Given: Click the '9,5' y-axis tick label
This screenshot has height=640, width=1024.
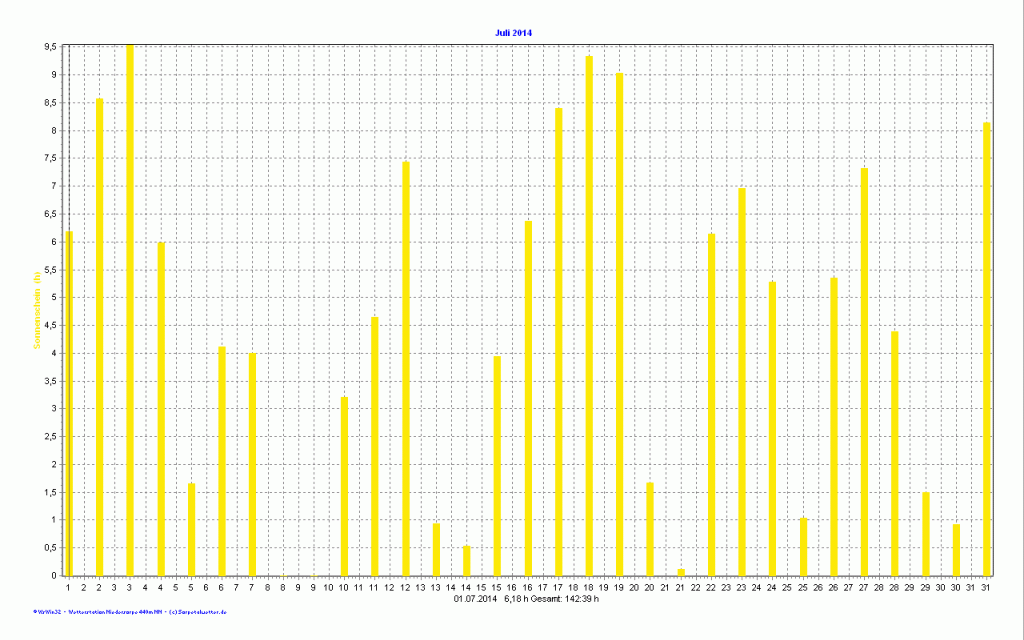Looking at the screenshot, I should click(49, 47).
